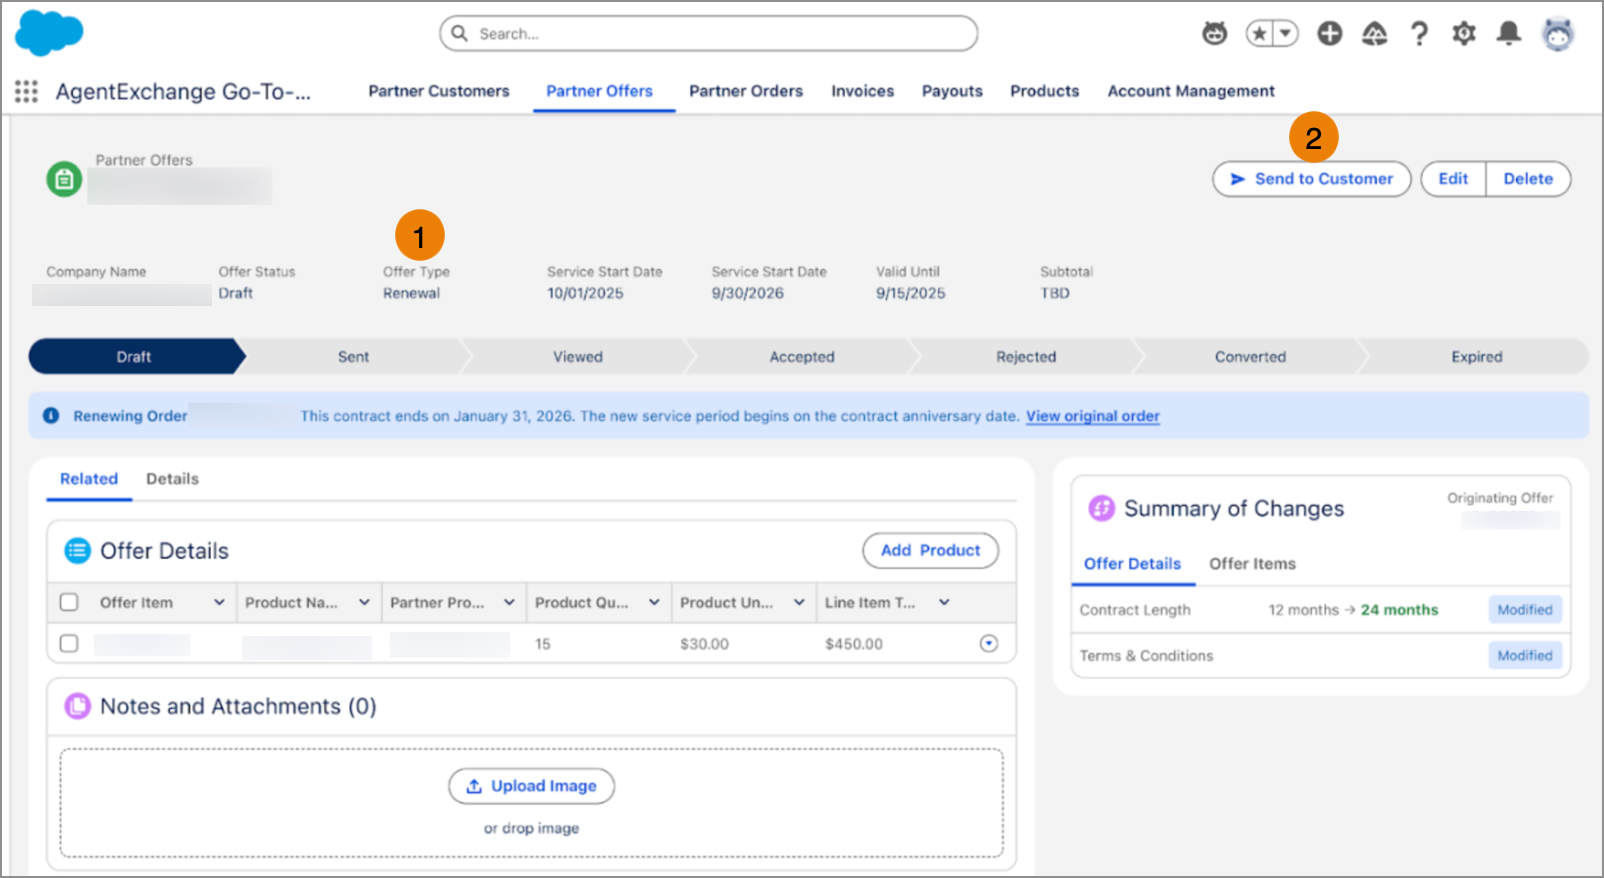The width and height of the screenshot is (1604, 878).
Task: Click the green Partner Offers record icon
Action: [64, 179]
